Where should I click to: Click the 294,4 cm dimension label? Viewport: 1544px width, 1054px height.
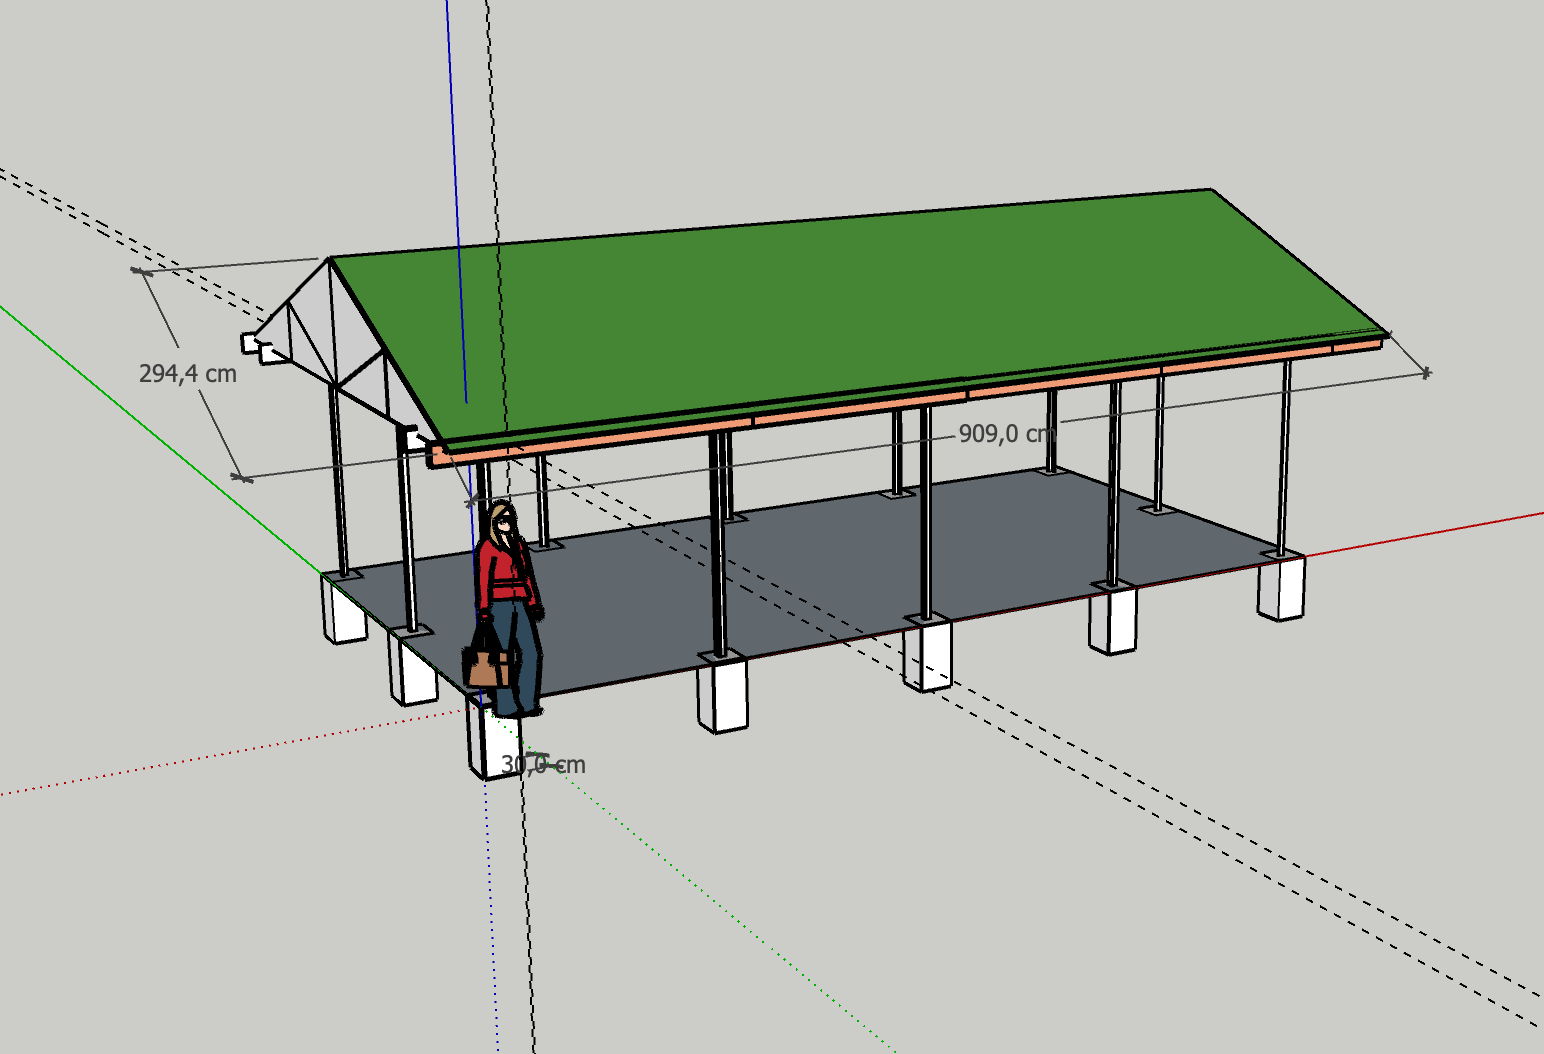tap(189, 374)
